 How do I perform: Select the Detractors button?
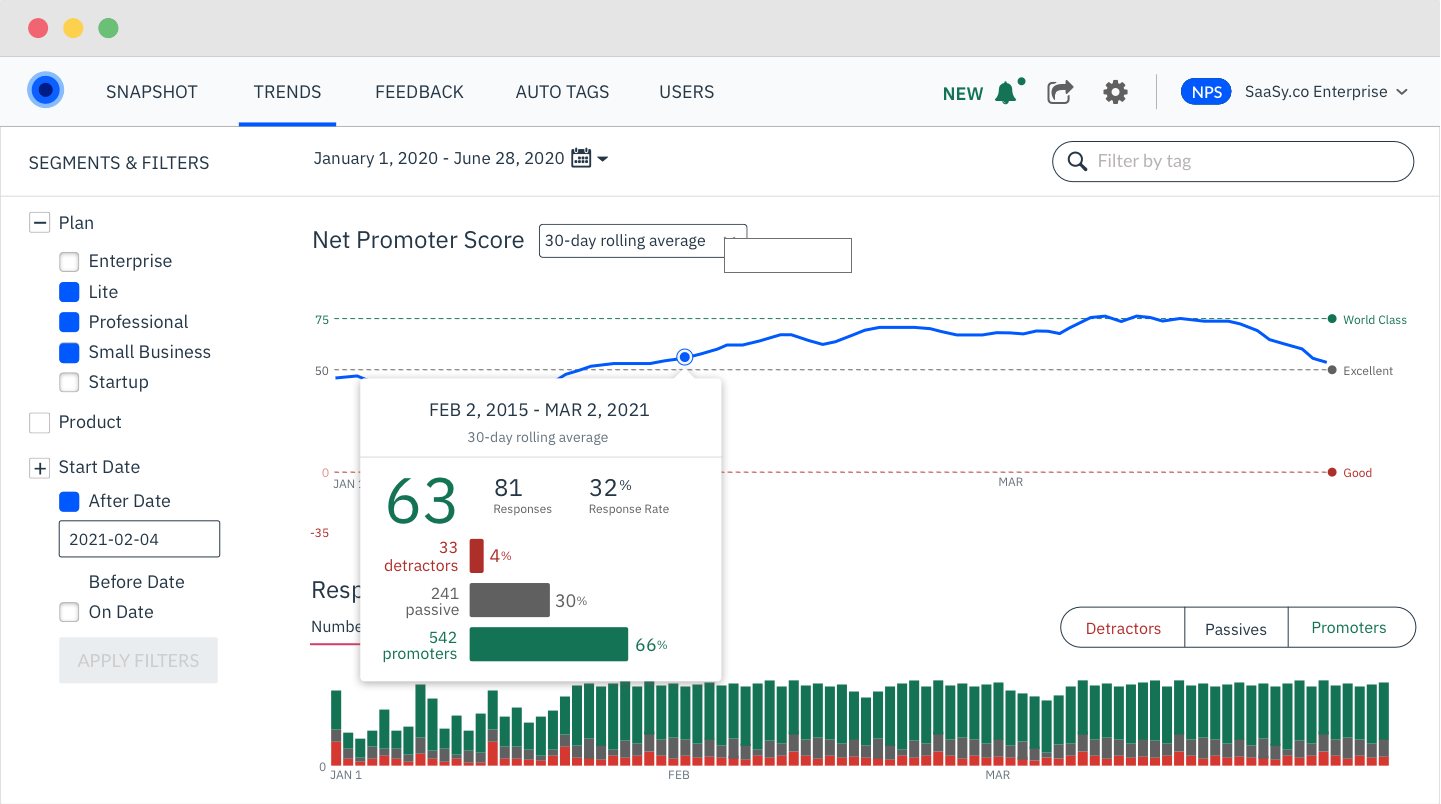pos(1123,628)
